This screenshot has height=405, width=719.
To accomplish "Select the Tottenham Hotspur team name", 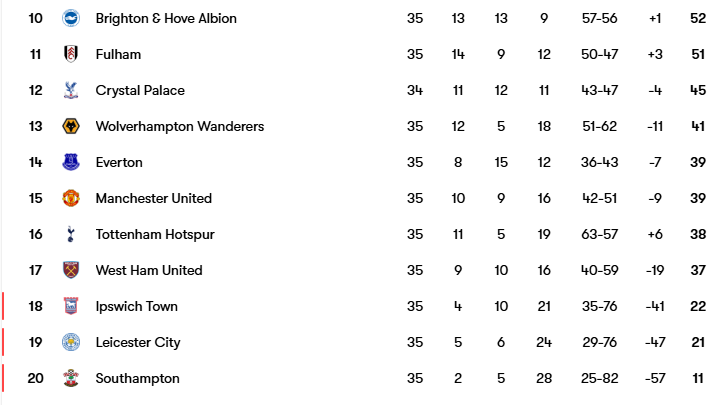I will click(155, 234).
